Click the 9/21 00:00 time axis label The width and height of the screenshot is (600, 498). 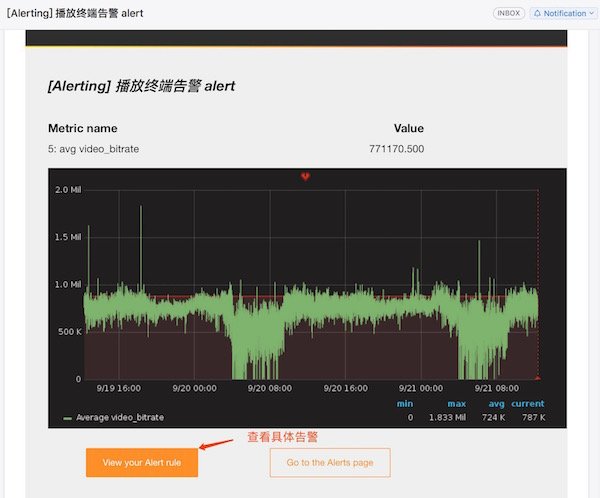(421, 388)
